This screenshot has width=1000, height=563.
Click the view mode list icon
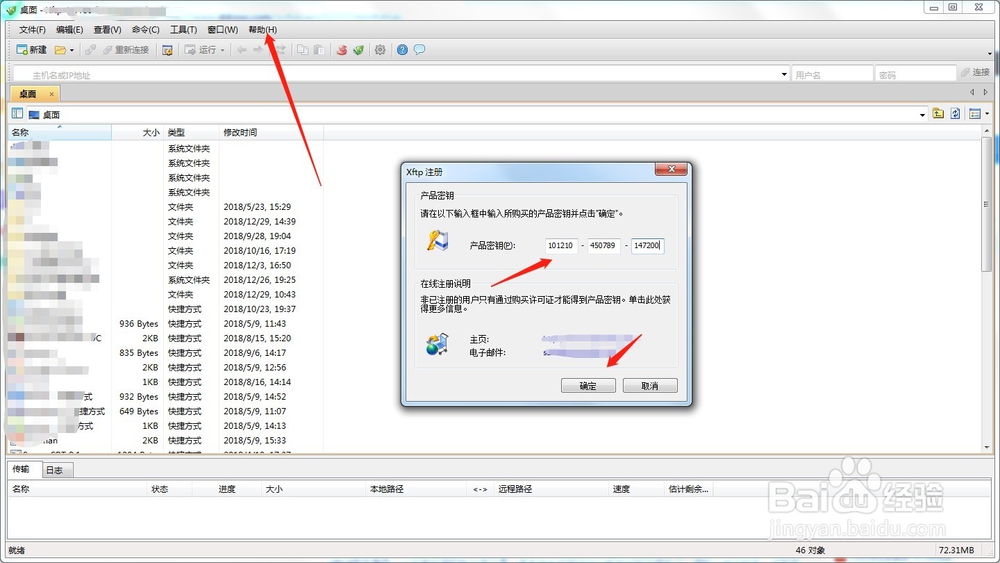click(x=974, y=114)
